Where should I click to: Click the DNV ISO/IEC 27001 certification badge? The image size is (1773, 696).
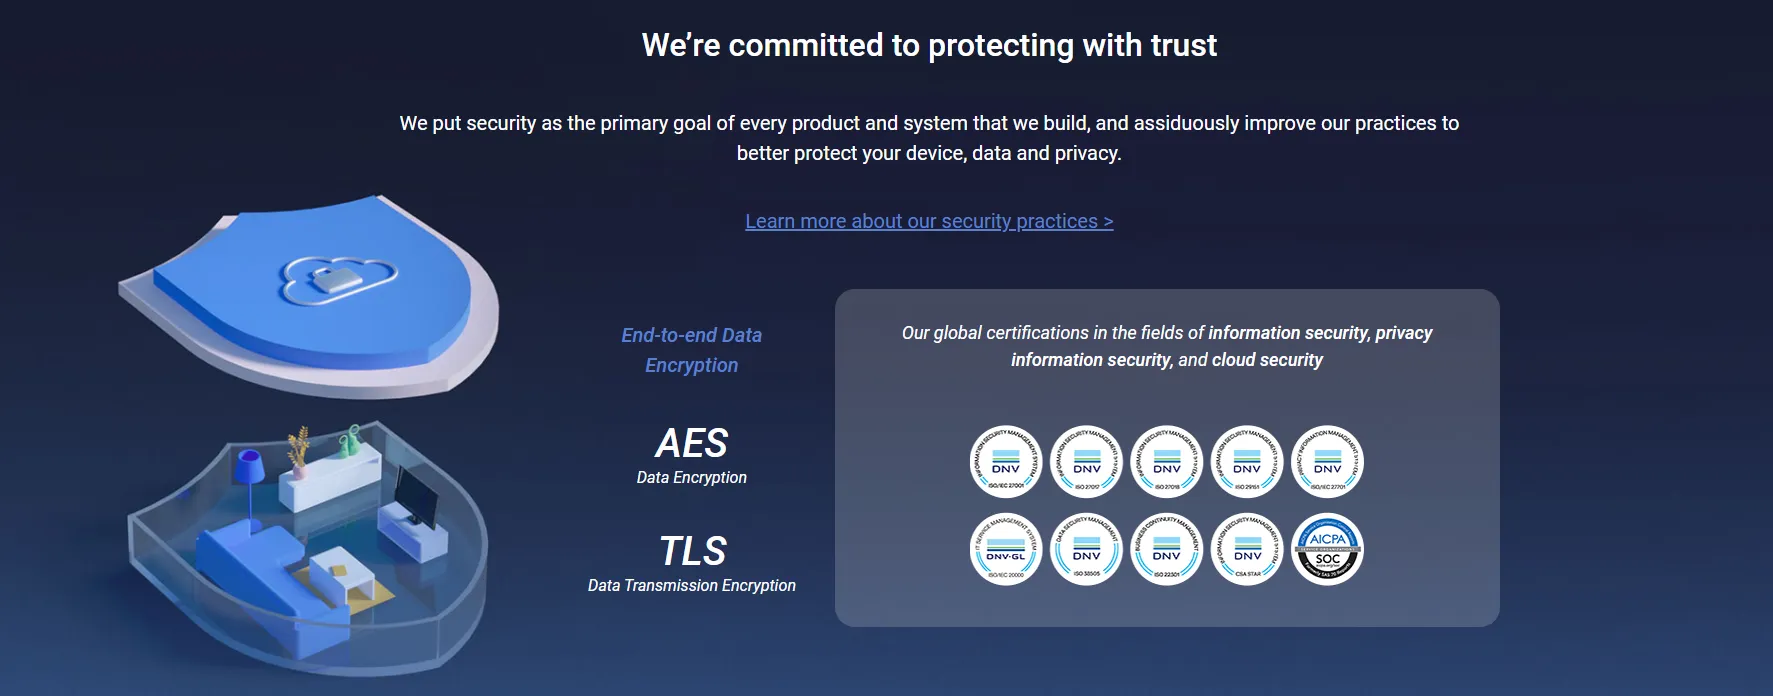pyautogui.click(x=1006, y=462)
